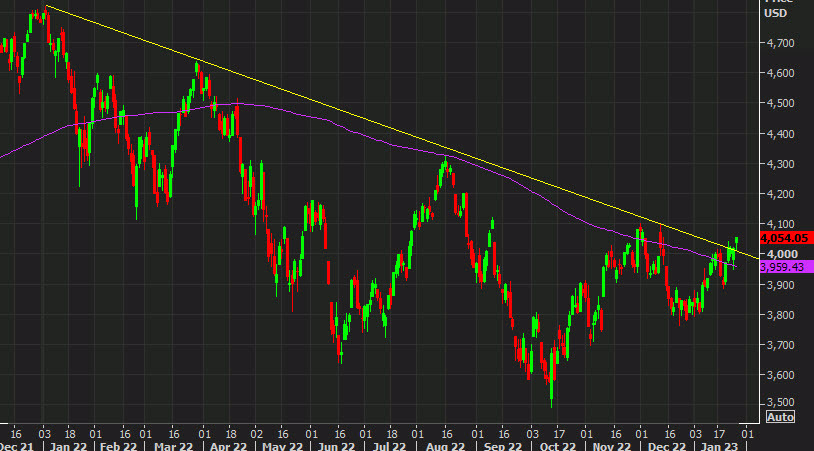Click the 4,700 price axis label
The width and height of the screenshot is (814, 451).
779,43
